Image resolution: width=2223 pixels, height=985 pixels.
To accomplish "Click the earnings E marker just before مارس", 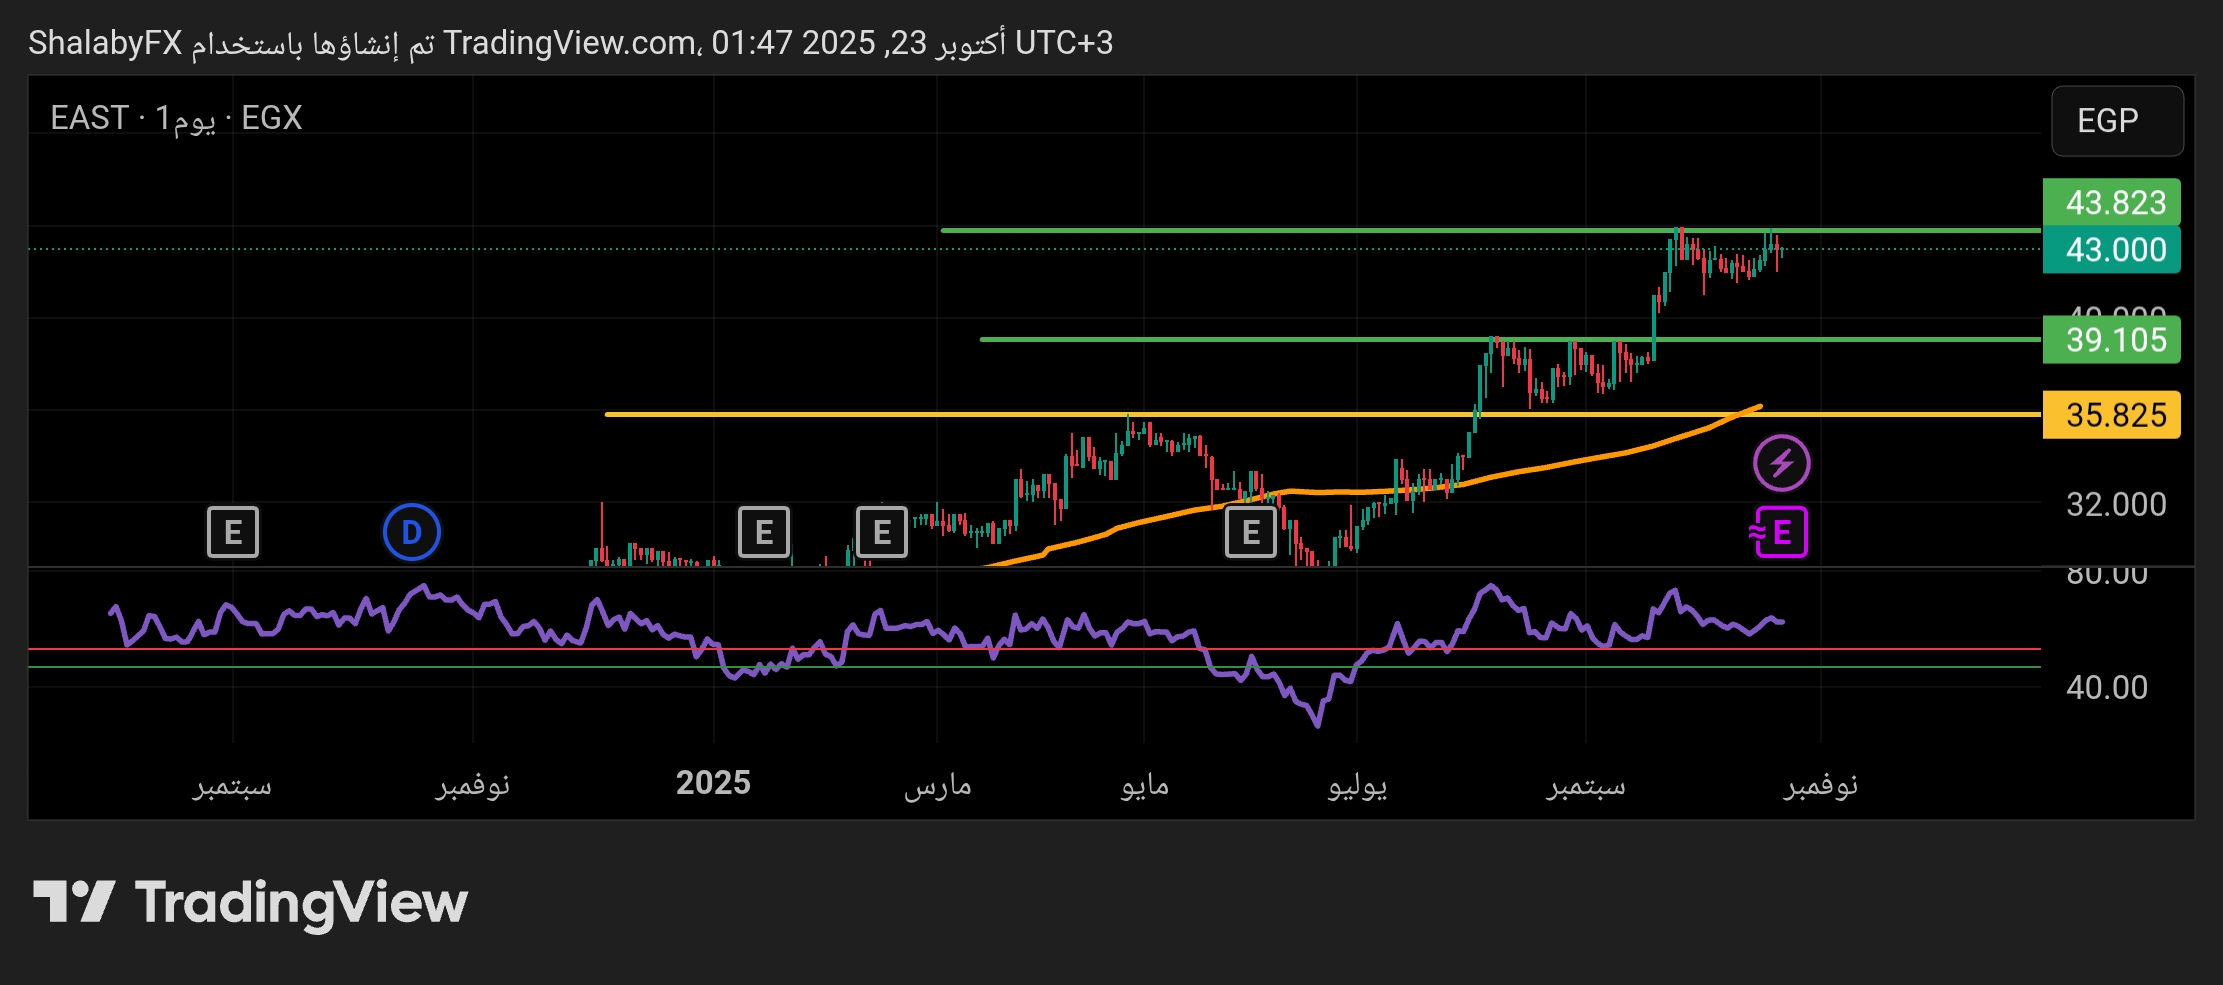I will coord(881,532).
